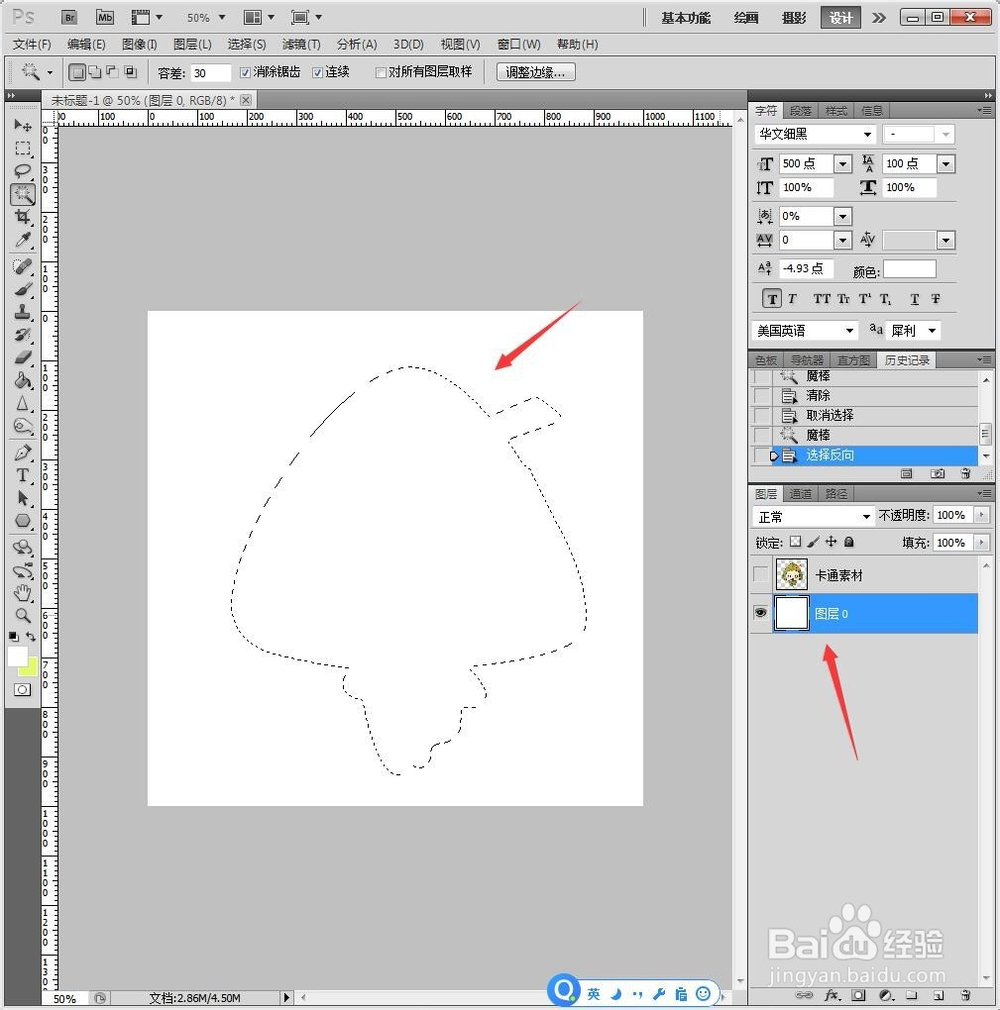Select the Clone Stamp tool
Viewport: 1000px width, 1010px height.
click(x=23, y=312)
